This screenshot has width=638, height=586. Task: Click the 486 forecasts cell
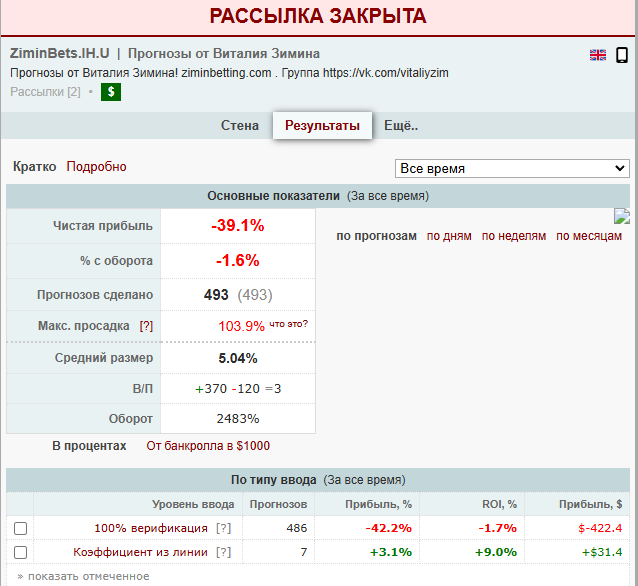pos(297,528)
